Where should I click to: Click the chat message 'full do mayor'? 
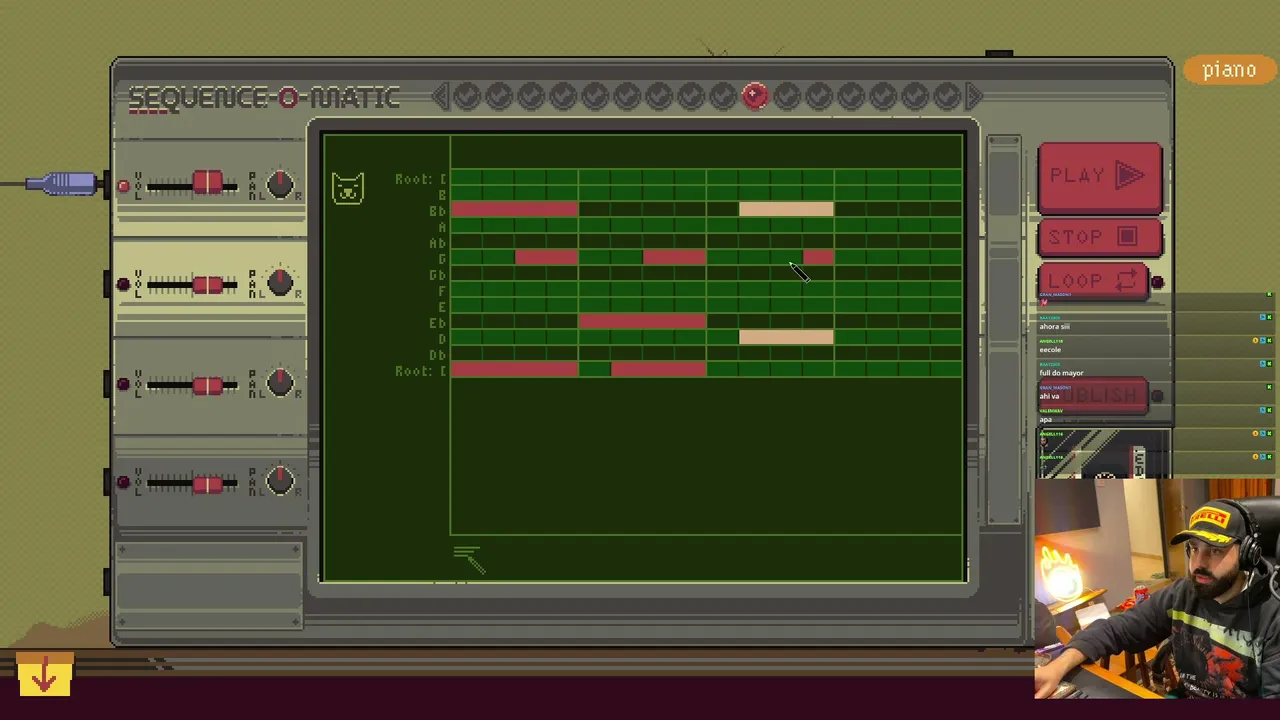tap(1061, 373)
